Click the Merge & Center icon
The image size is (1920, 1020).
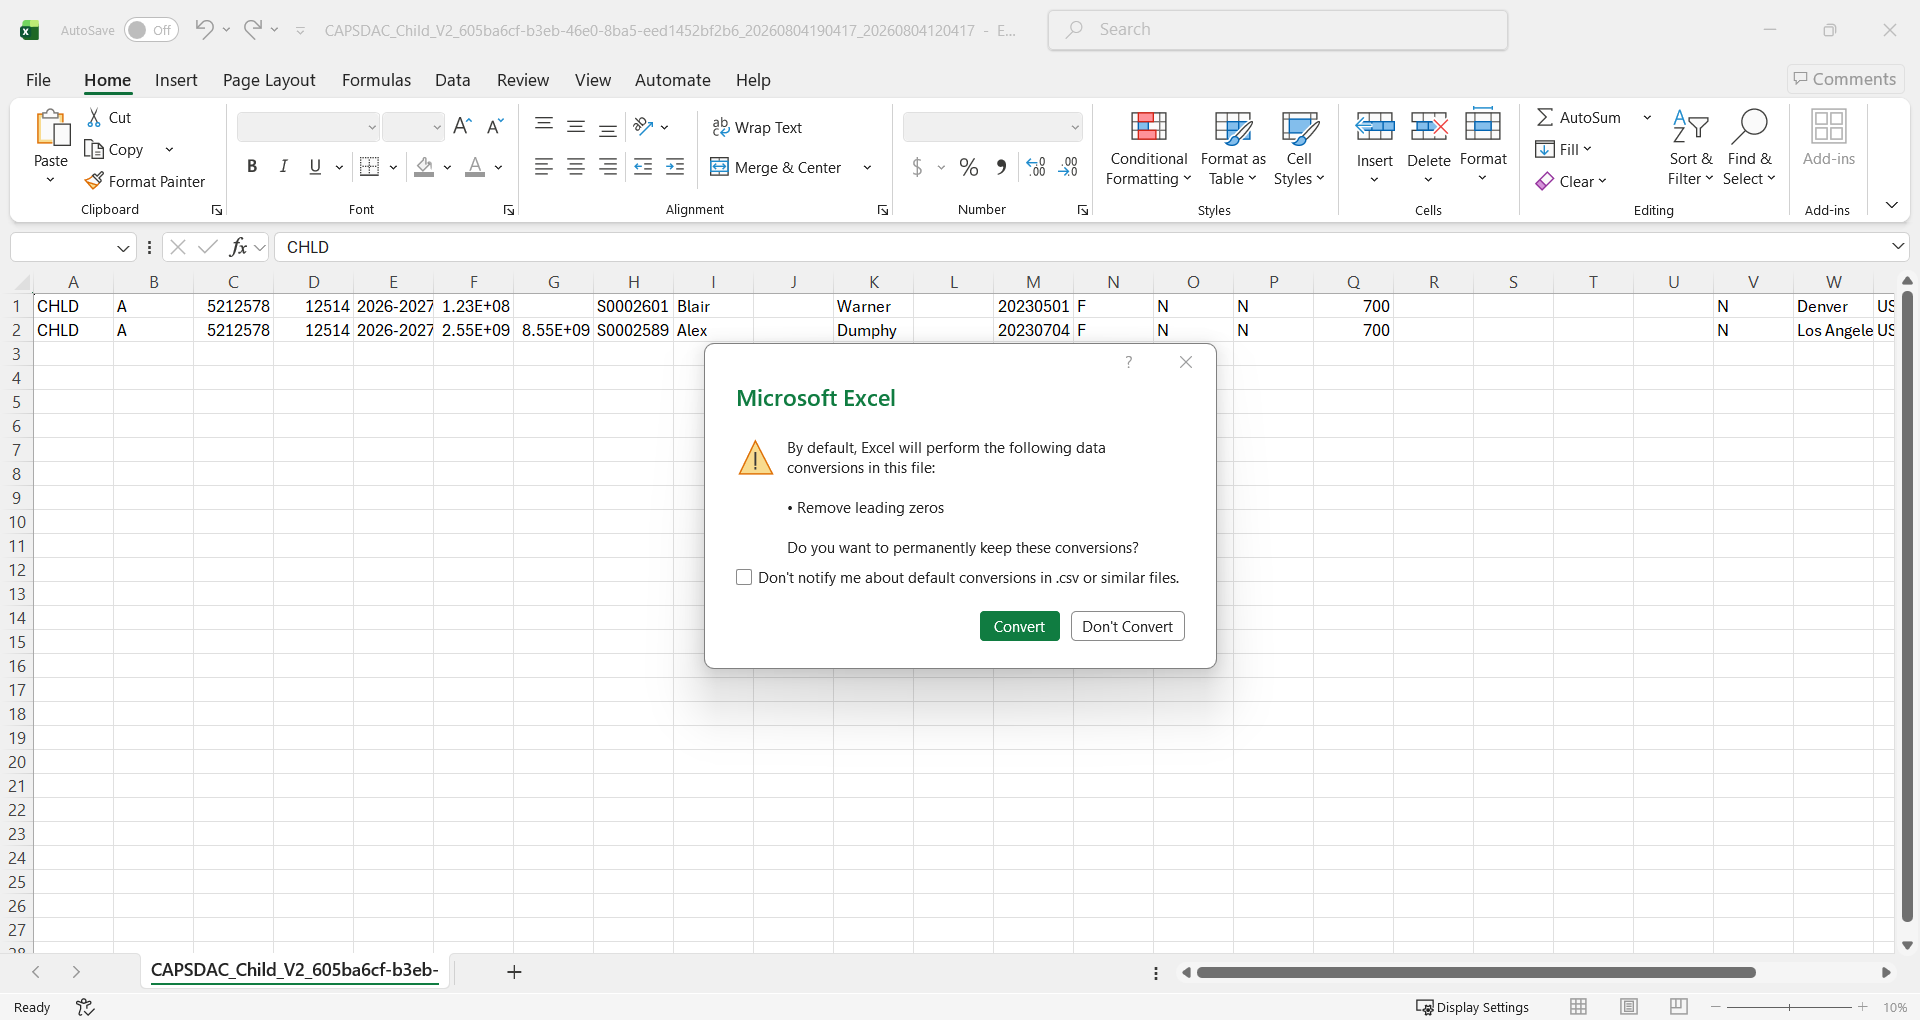(719, 167)
